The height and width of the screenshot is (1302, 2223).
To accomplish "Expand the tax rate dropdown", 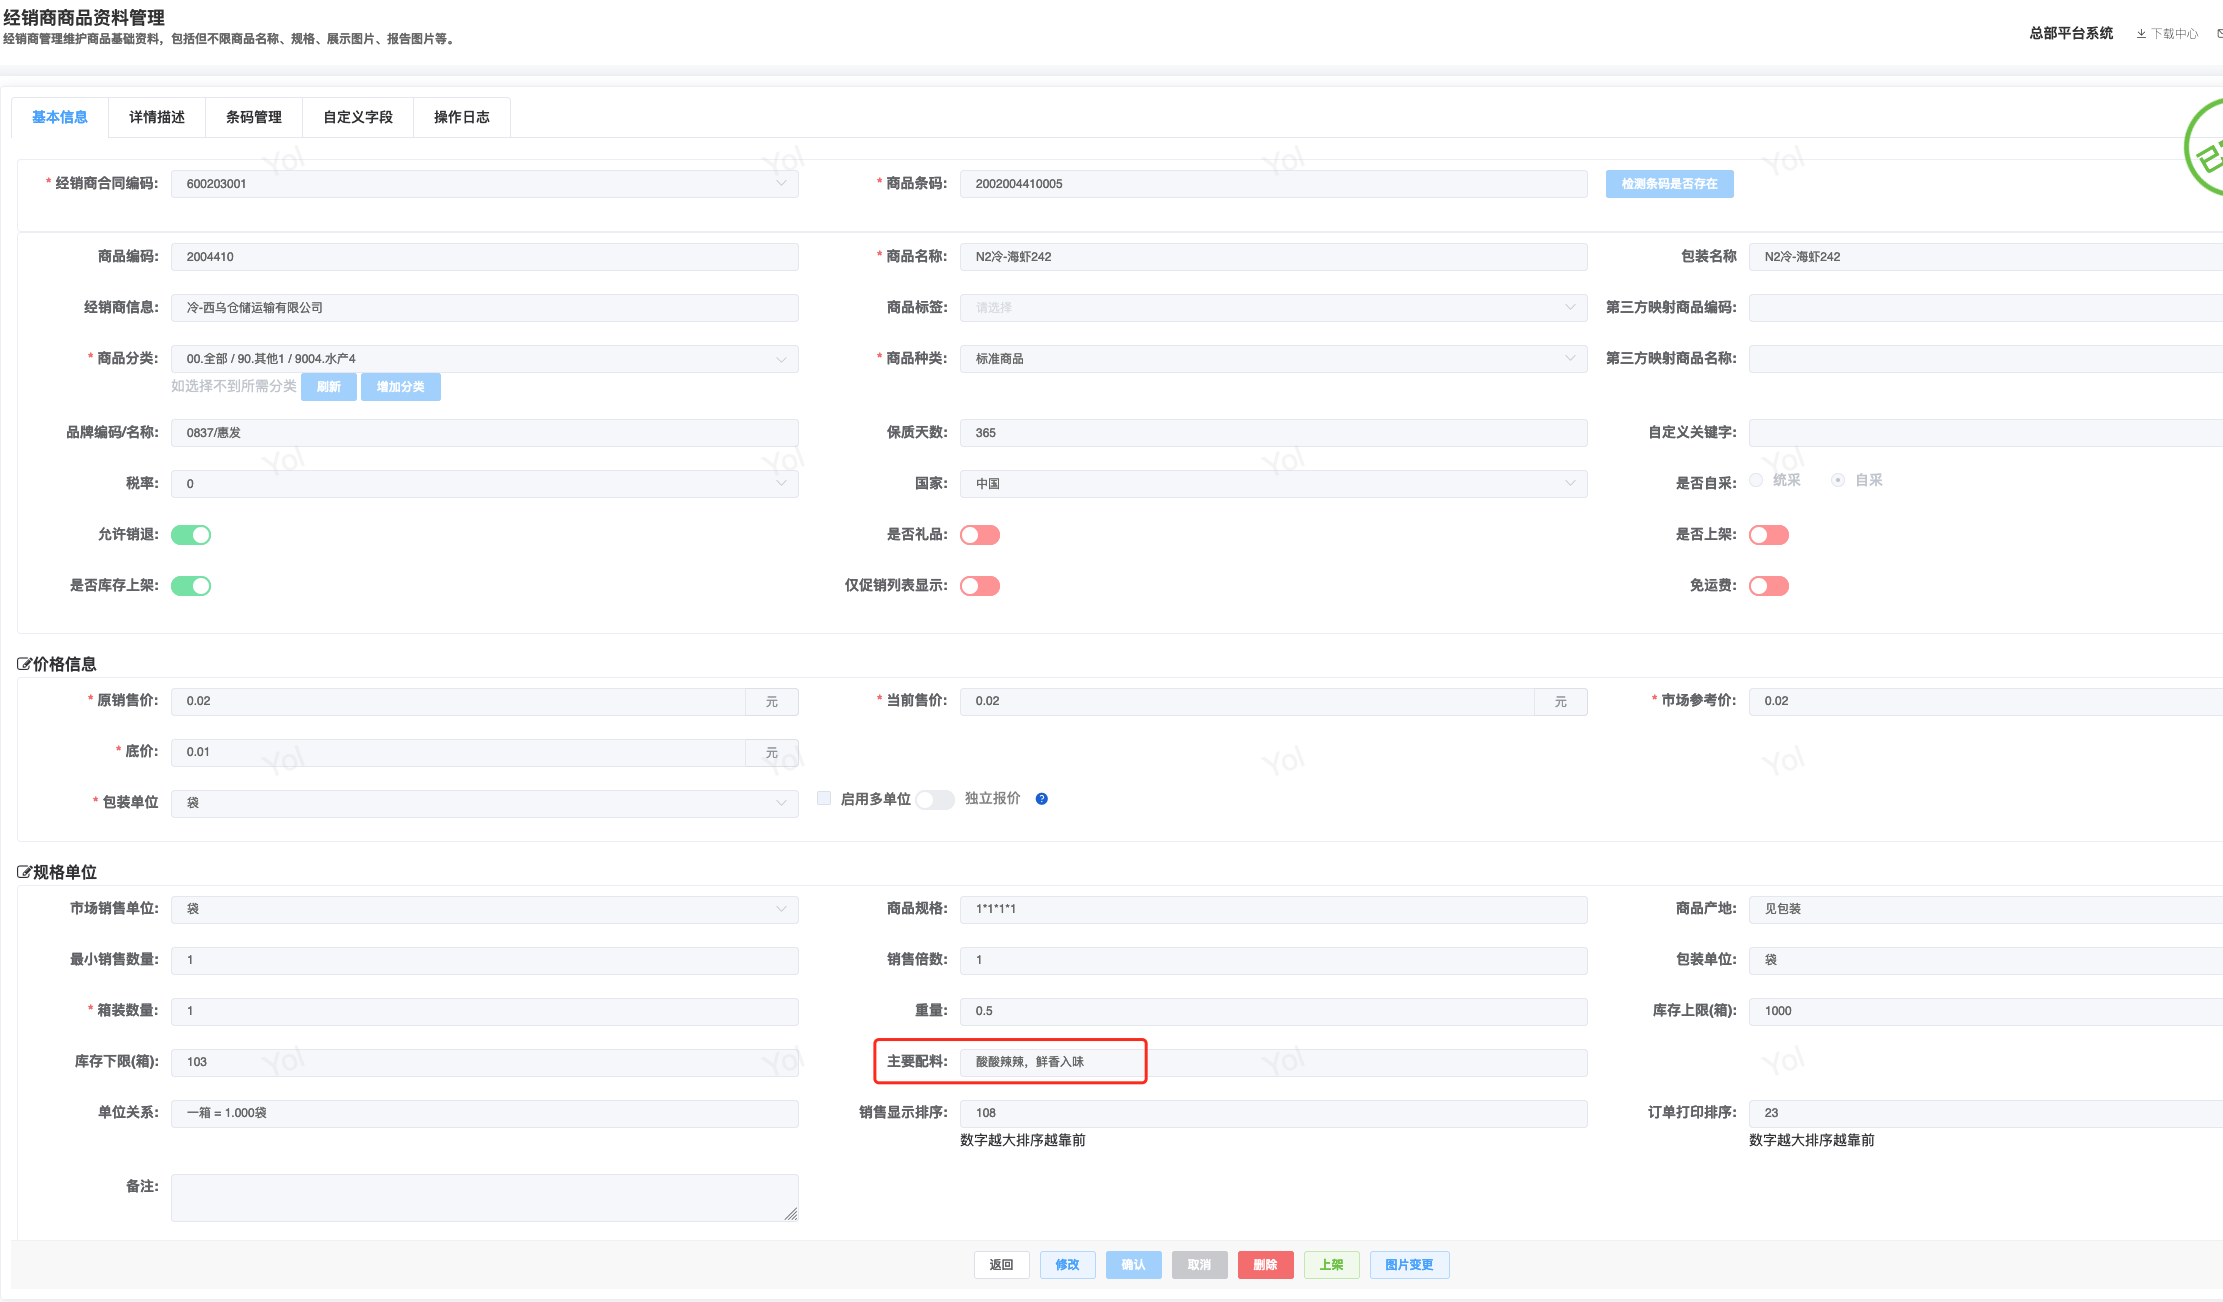I will (484, 484).
